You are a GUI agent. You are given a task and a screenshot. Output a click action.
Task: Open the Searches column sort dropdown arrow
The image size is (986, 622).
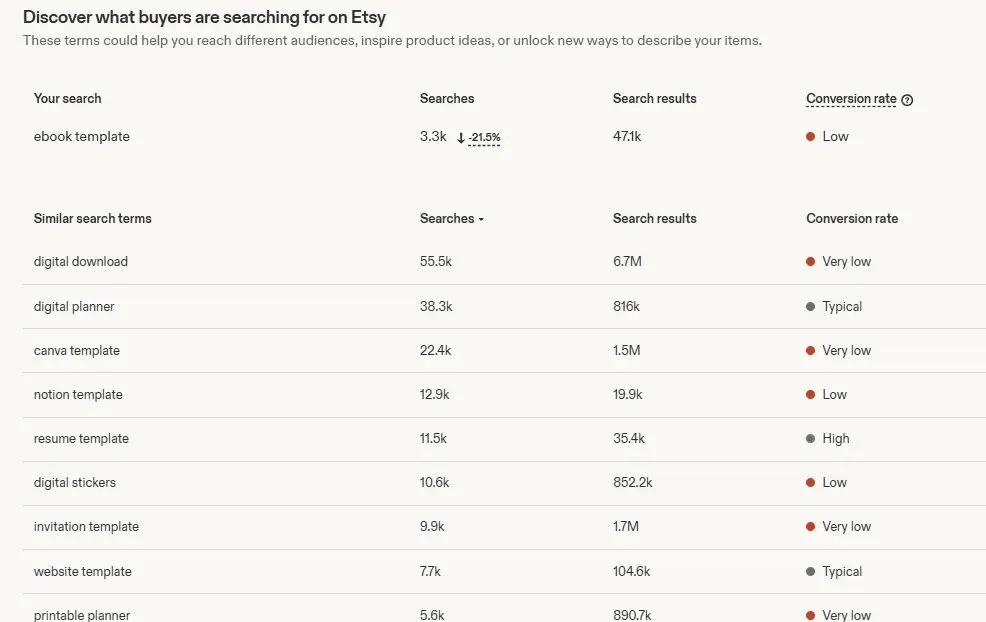click(481, 219)
